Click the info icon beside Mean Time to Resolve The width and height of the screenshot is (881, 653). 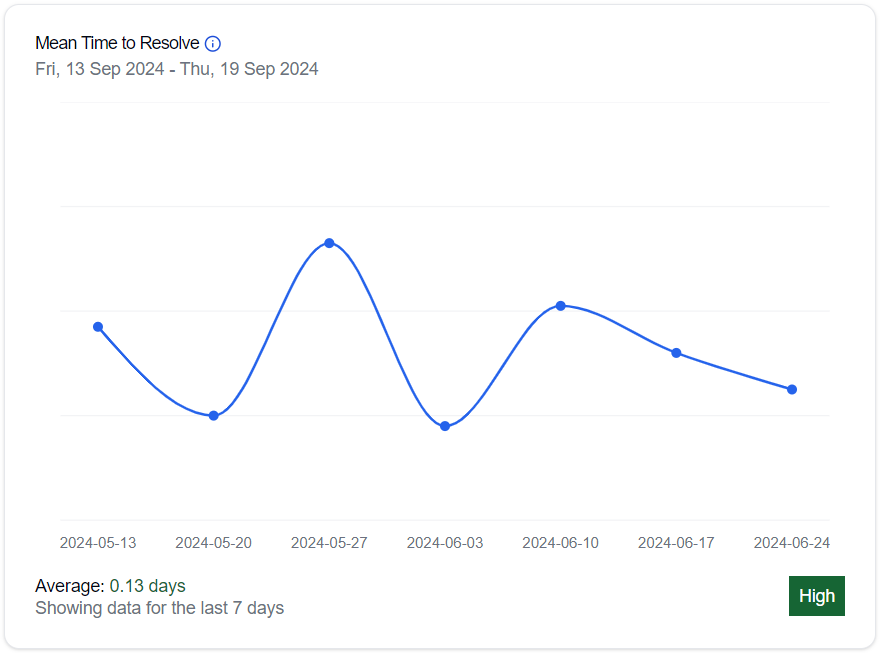(213, 44)
